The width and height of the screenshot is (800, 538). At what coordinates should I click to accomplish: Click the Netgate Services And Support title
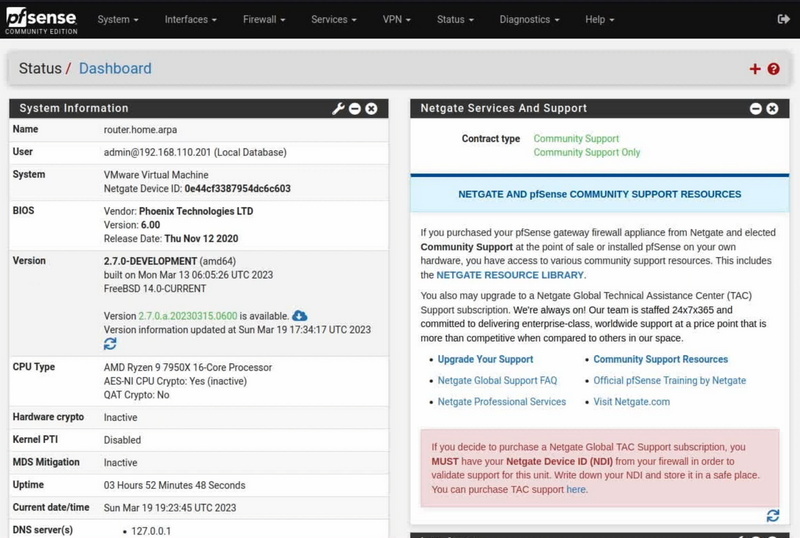(504, 108)
